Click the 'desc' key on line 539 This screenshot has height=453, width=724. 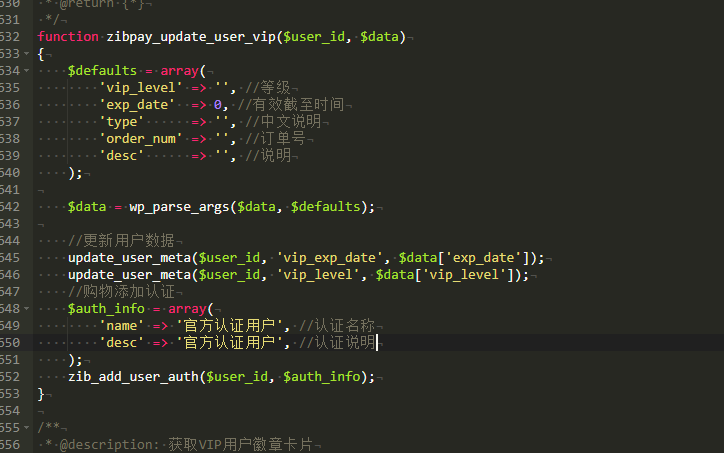click(121, 156)
